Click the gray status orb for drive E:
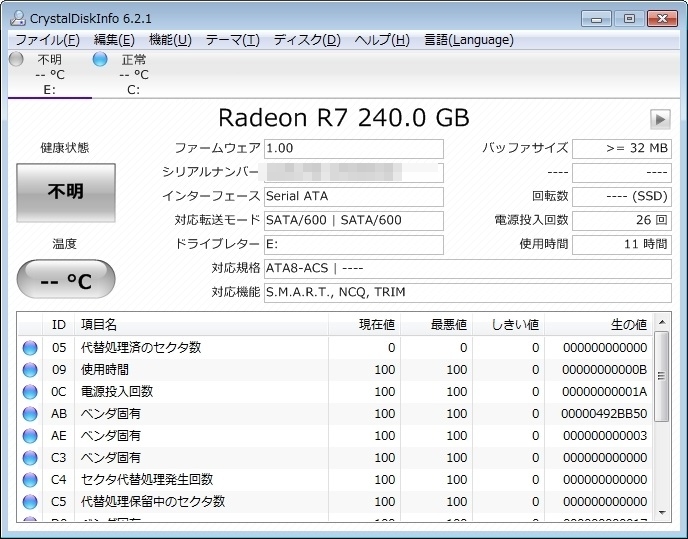This screenshot has width=688, height=539. coord(16,59)
